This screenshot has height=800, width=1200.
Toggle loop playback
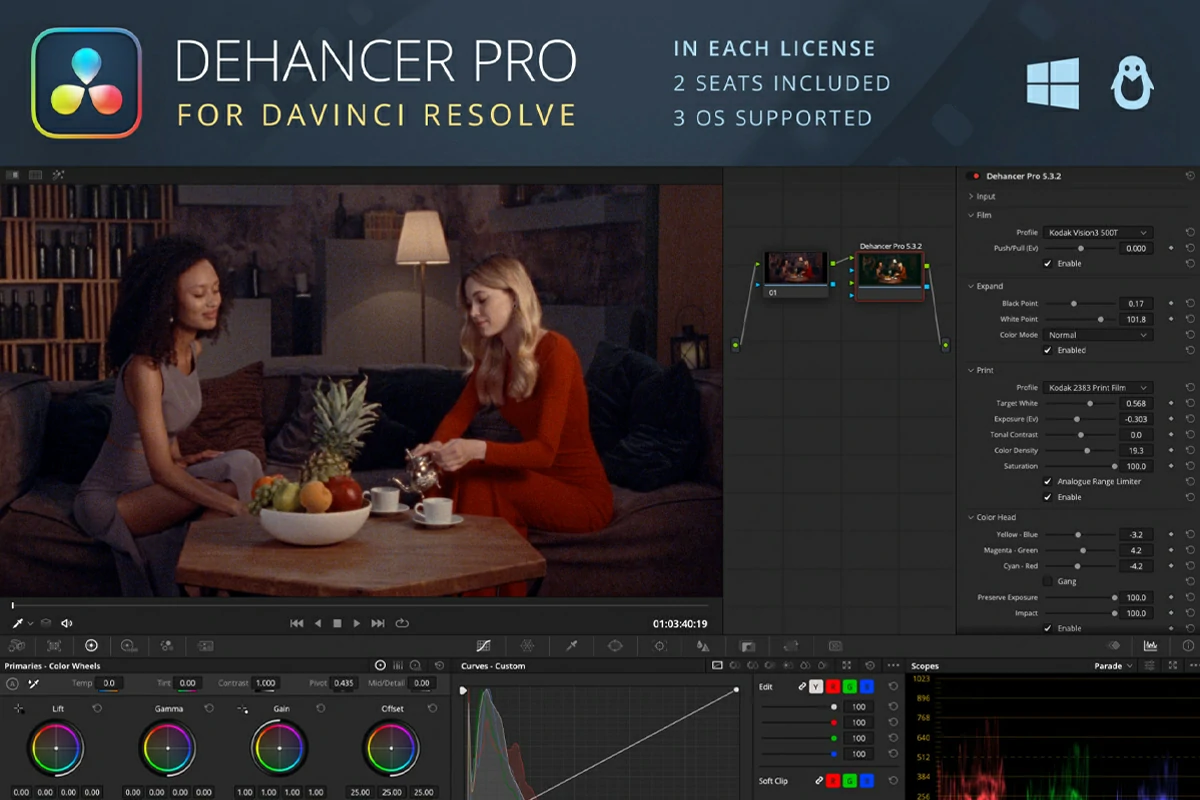pyautogui.click(x=402, y=623)
